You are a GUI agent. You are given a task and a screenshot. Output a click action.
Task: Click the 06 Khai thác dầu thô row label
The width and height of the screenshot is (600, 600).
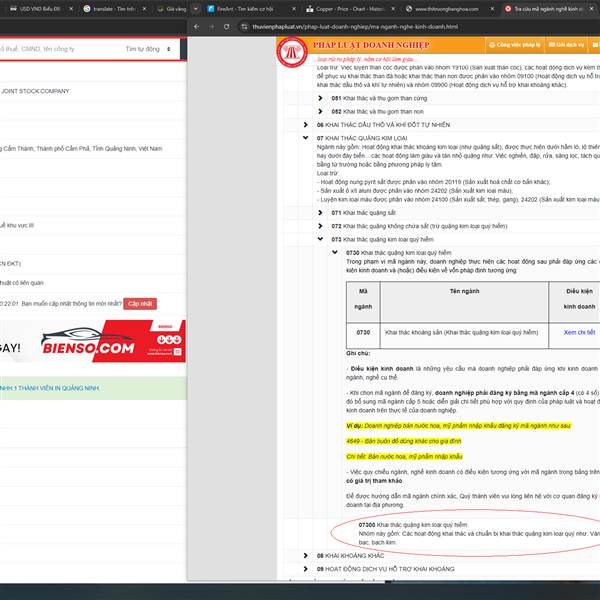tap(383, 125)
